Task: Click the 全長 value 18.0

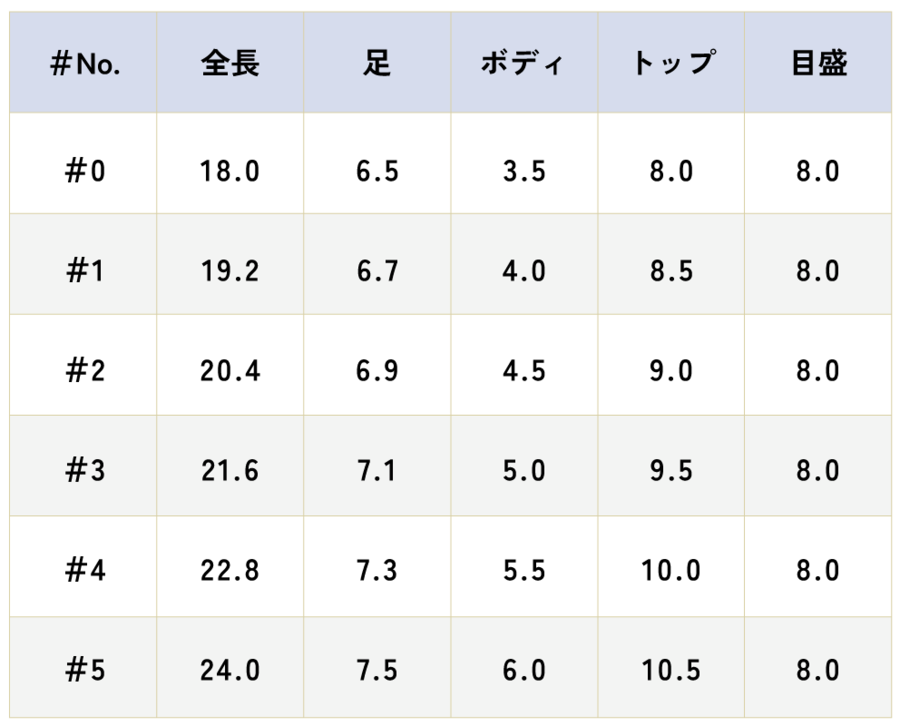Action: [230, 171]
